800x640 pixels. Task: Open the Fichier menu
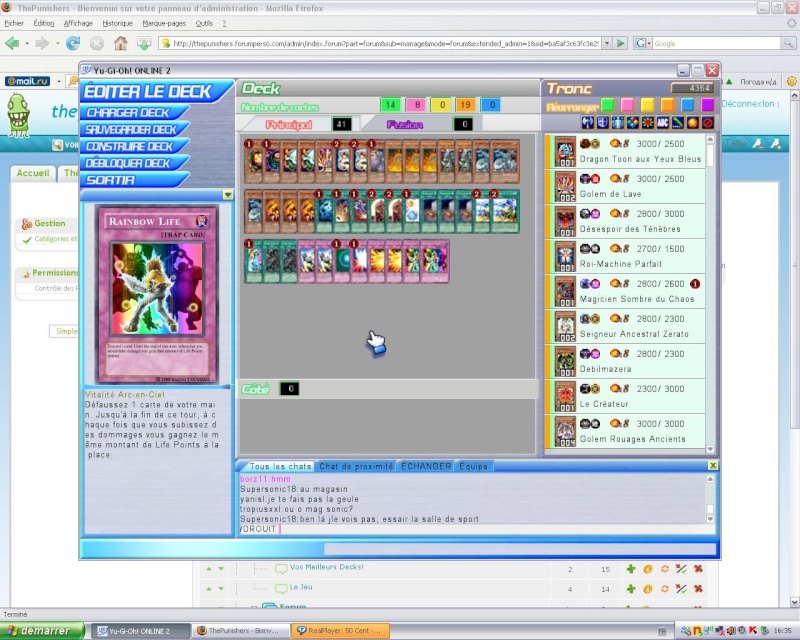tap(14, 23)
